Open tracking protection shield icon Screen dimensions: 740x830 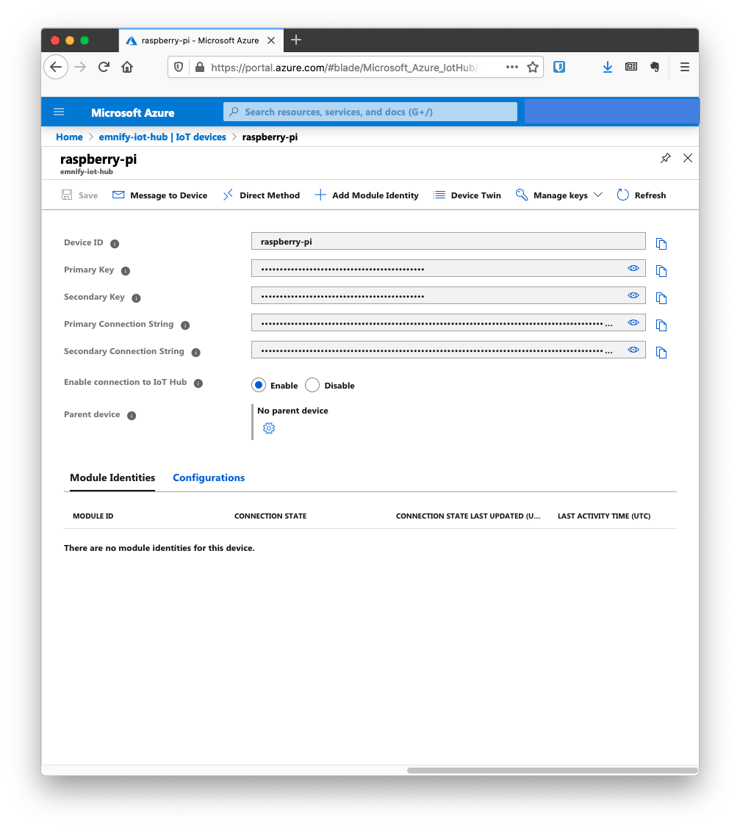(178, 67)
